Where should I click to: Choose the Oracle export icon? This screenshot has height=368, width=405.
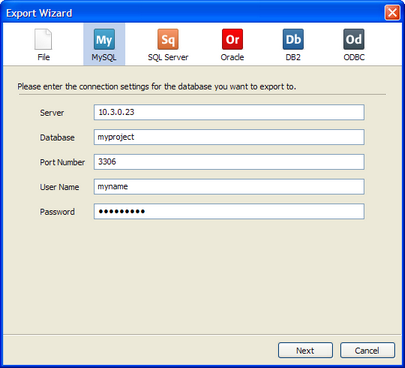click(232, 39)
